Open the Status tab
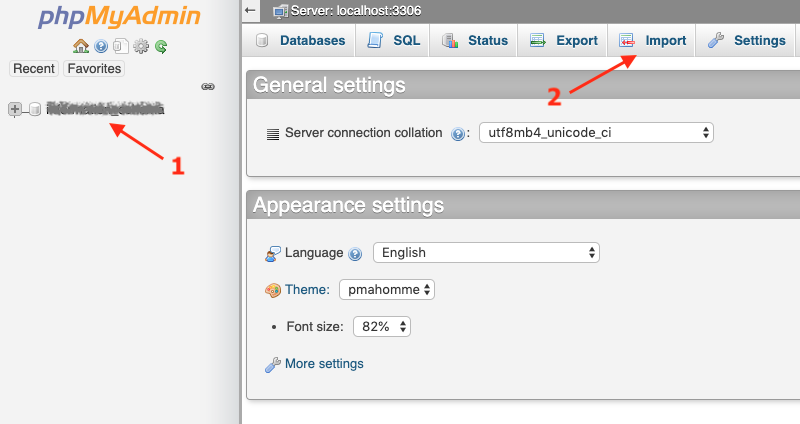The height and width of the screenshot is (424, 800). [474, 40]
